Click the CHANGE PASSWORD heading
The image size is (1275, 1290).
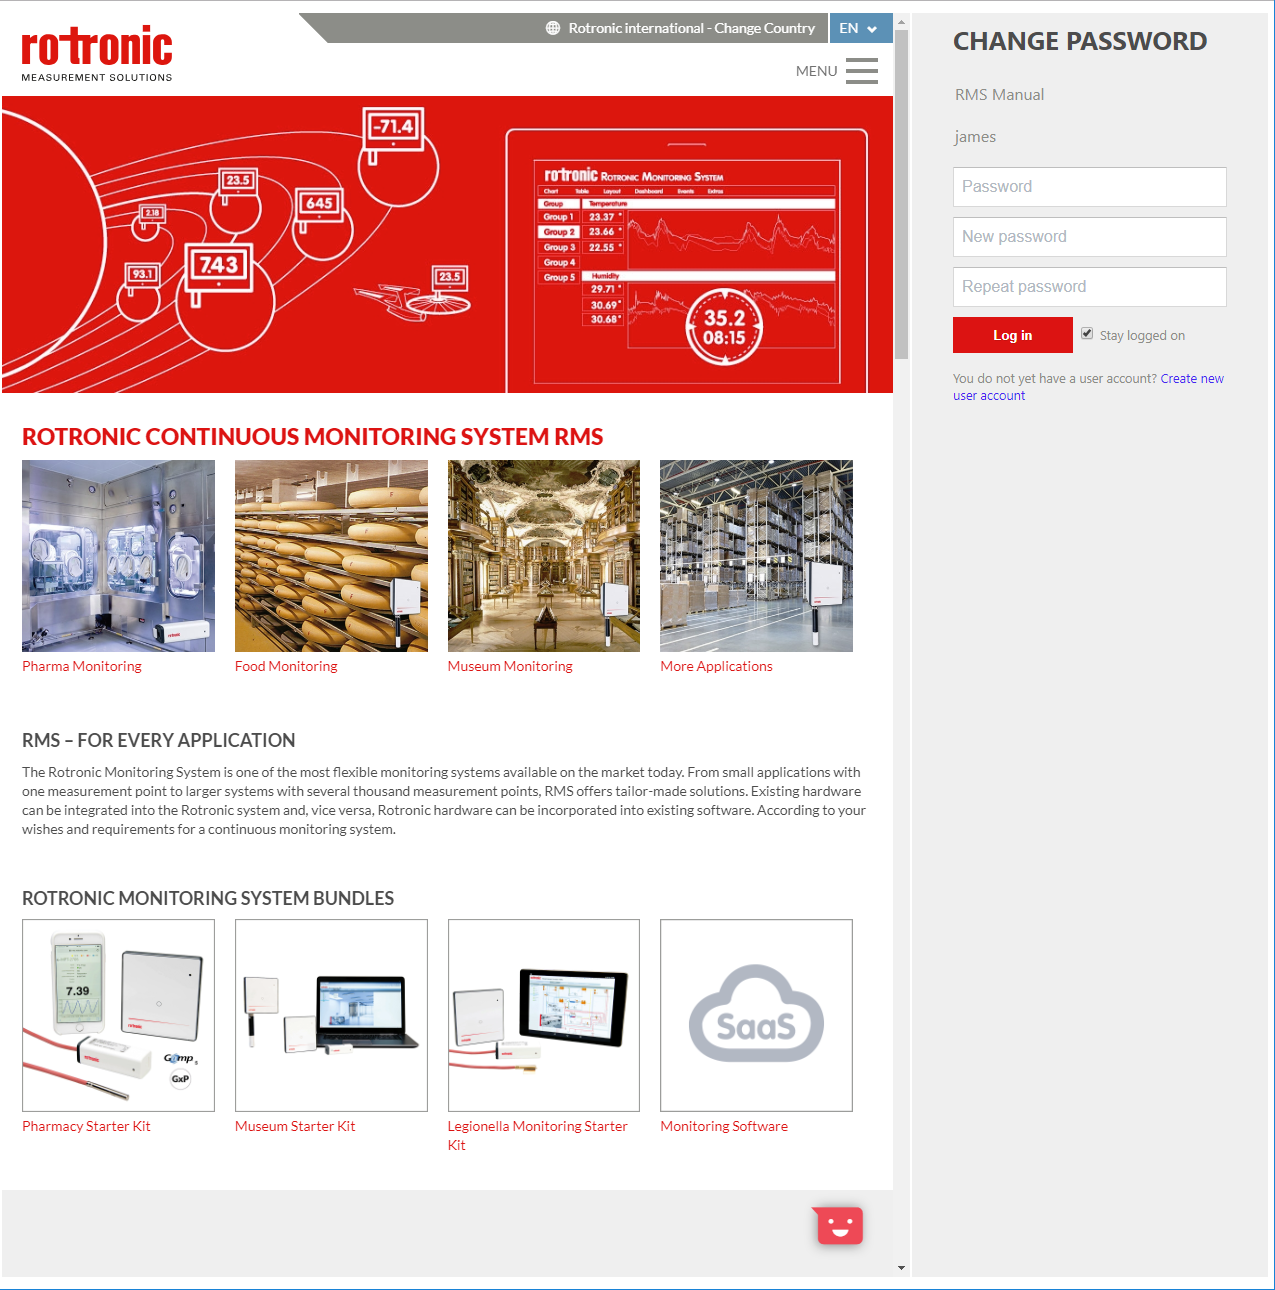(x=1080, y=41)
